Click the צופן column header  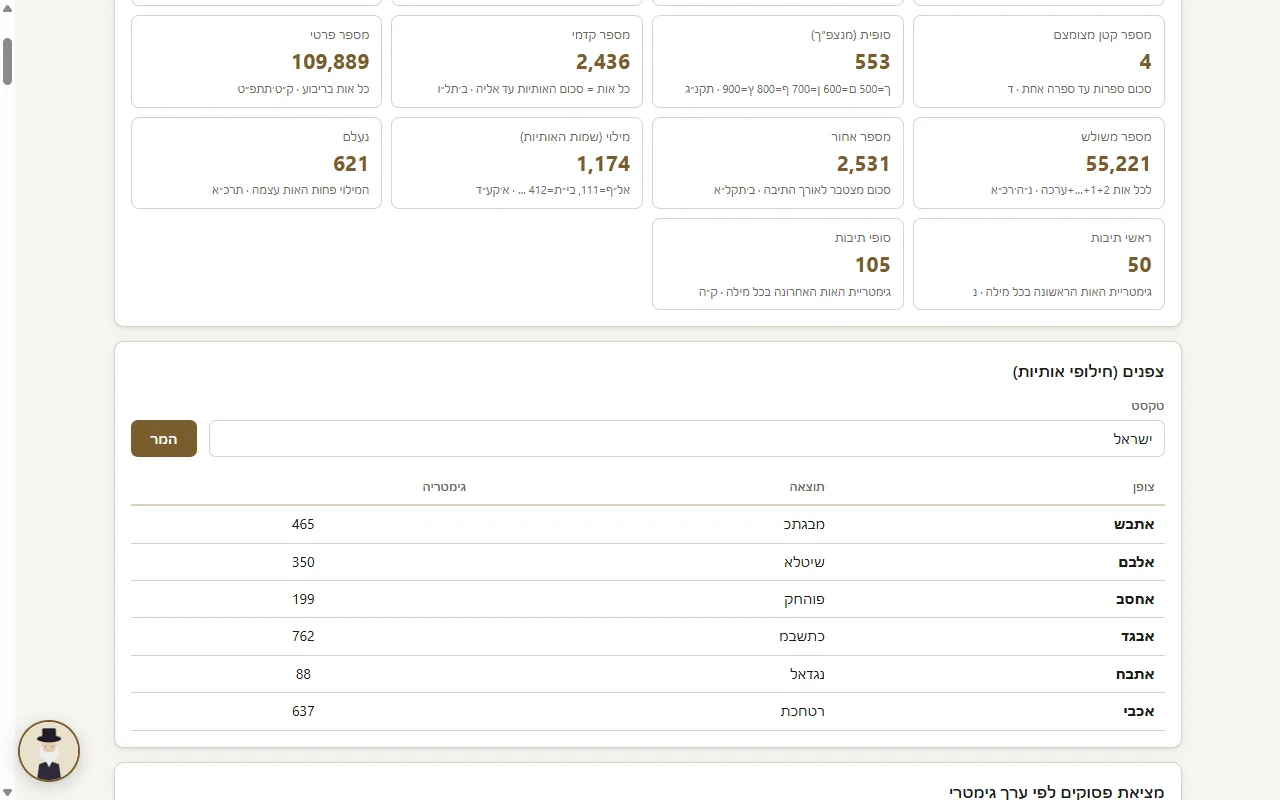coord(1143,487)
